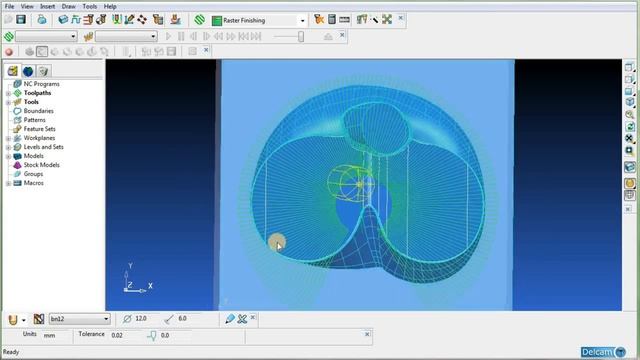Click the resize to fit icon
This screenshot has width=640, height=360.
[x=629, y=139]
